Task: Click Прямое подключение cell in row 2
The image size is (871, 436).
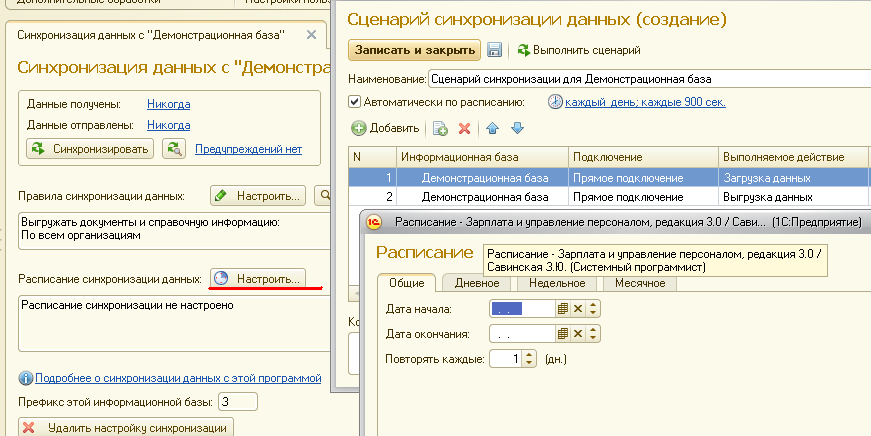Action: click(643, 197)
